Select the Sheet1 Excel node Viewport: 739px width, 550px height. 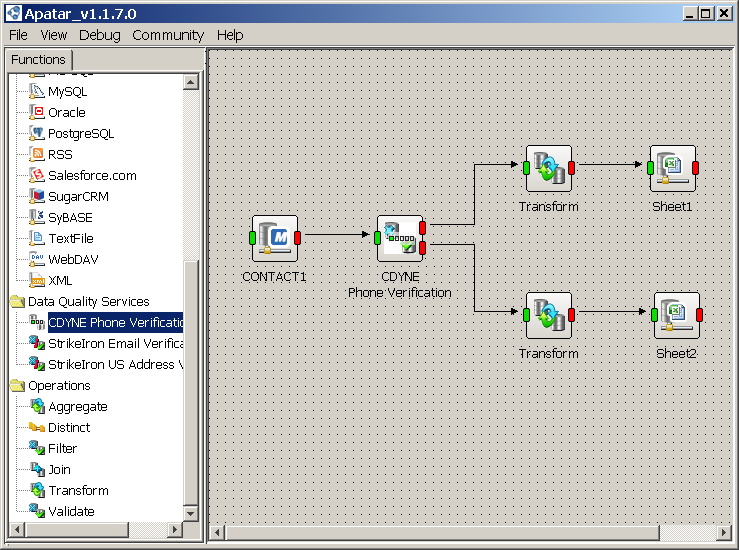tap(673, 168)
